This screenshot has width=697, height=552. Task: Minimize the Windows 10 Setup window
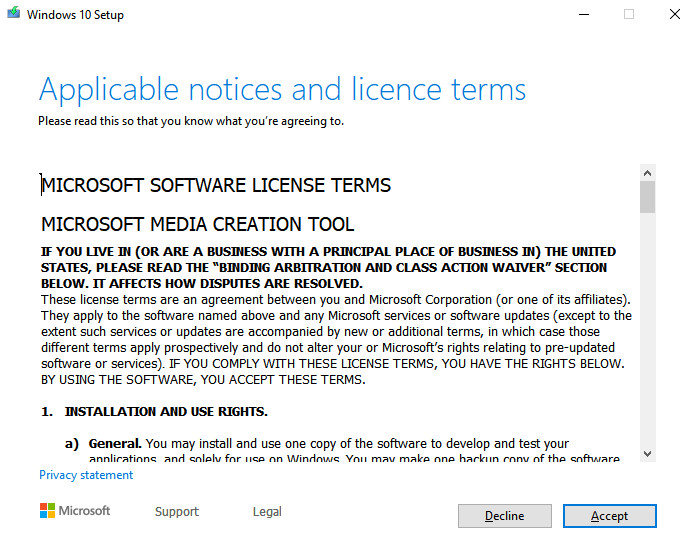pos(584,14)
